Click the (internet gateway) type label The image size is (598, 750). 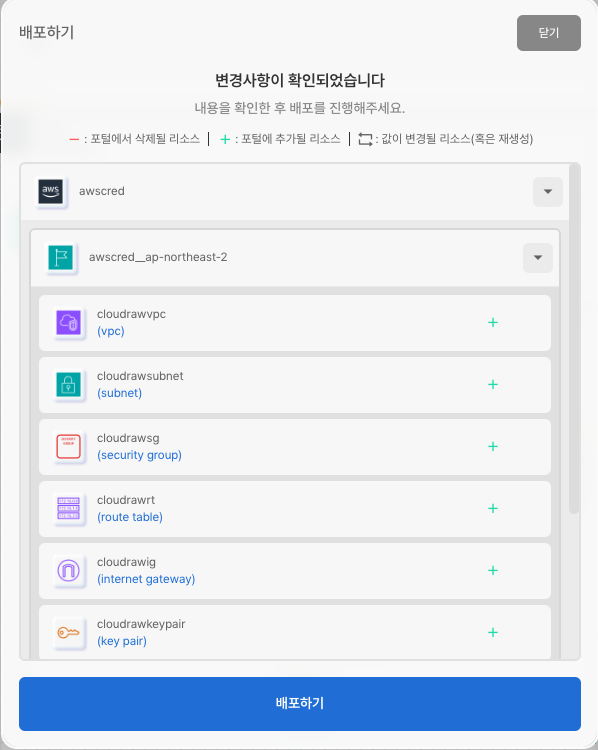click(146, 579)
